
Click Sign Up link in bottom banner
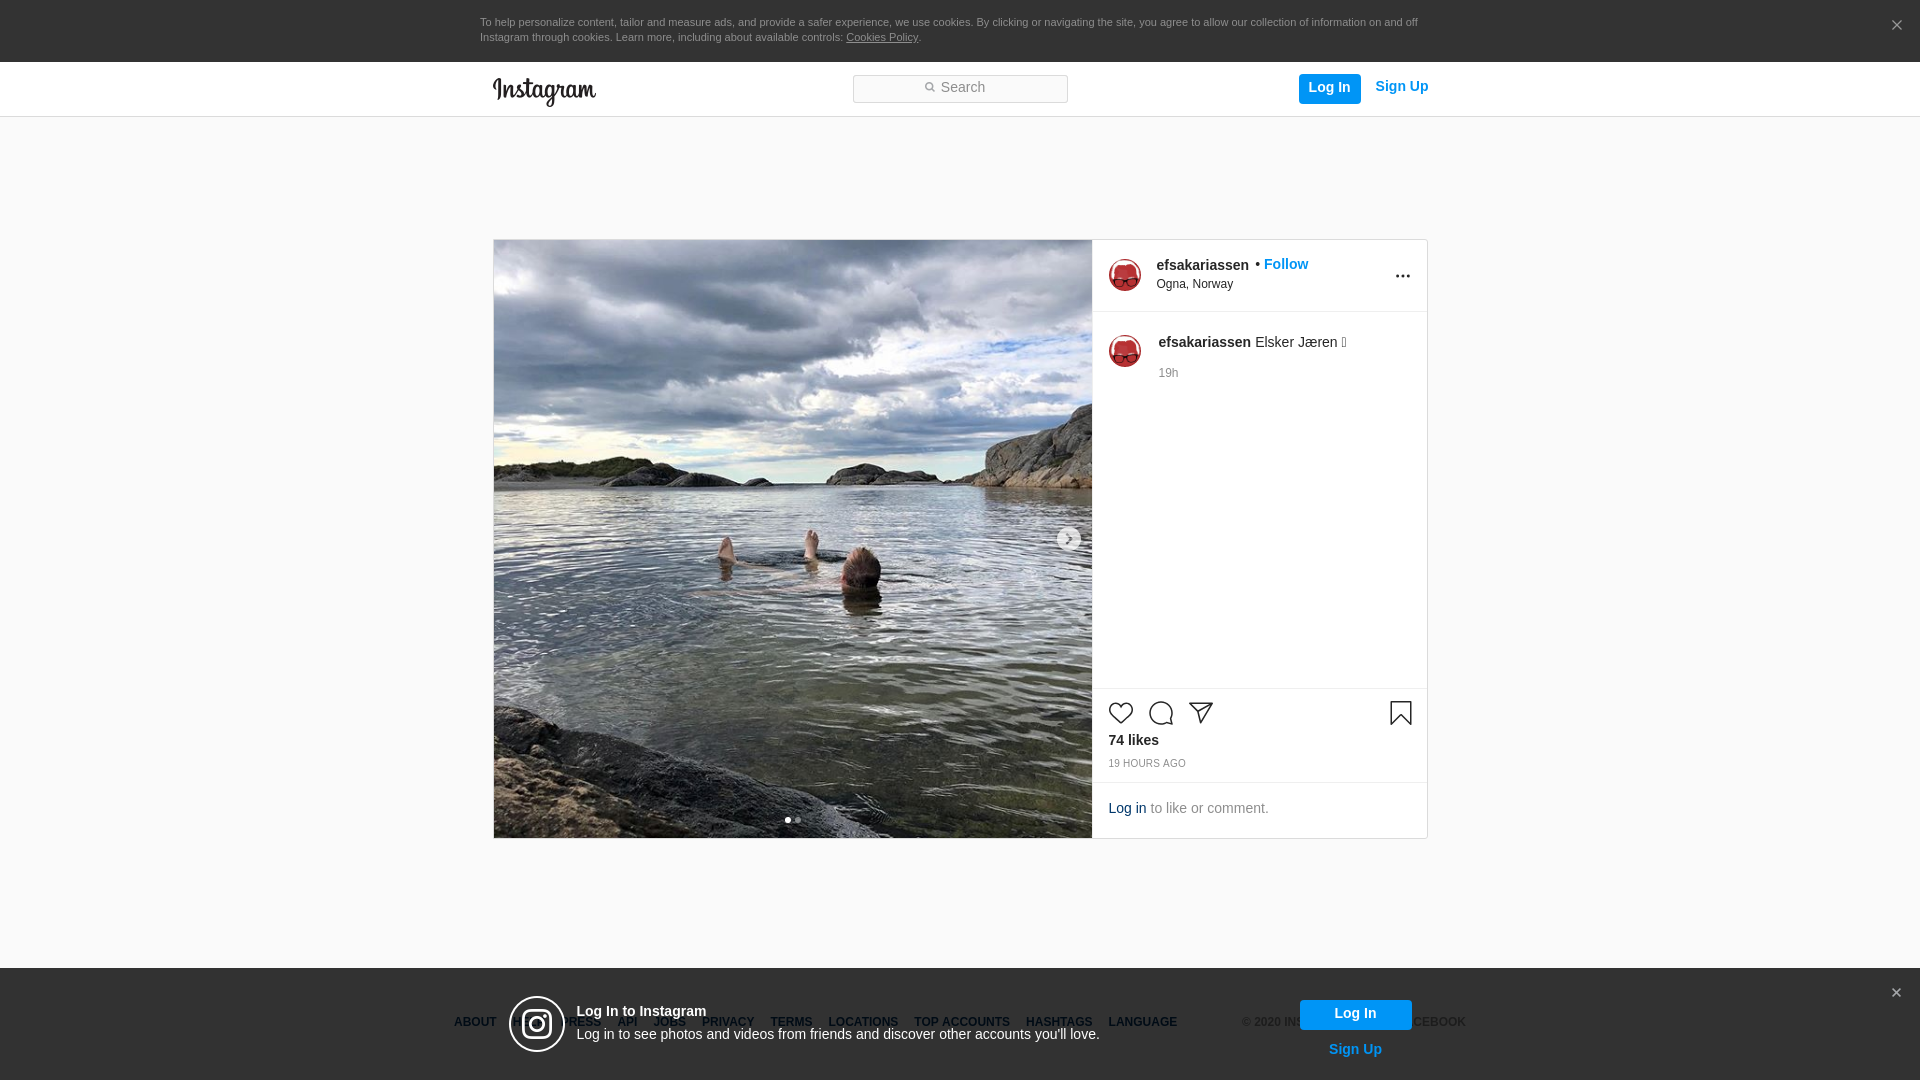pyautogui.click(x=1355, y=1049)
